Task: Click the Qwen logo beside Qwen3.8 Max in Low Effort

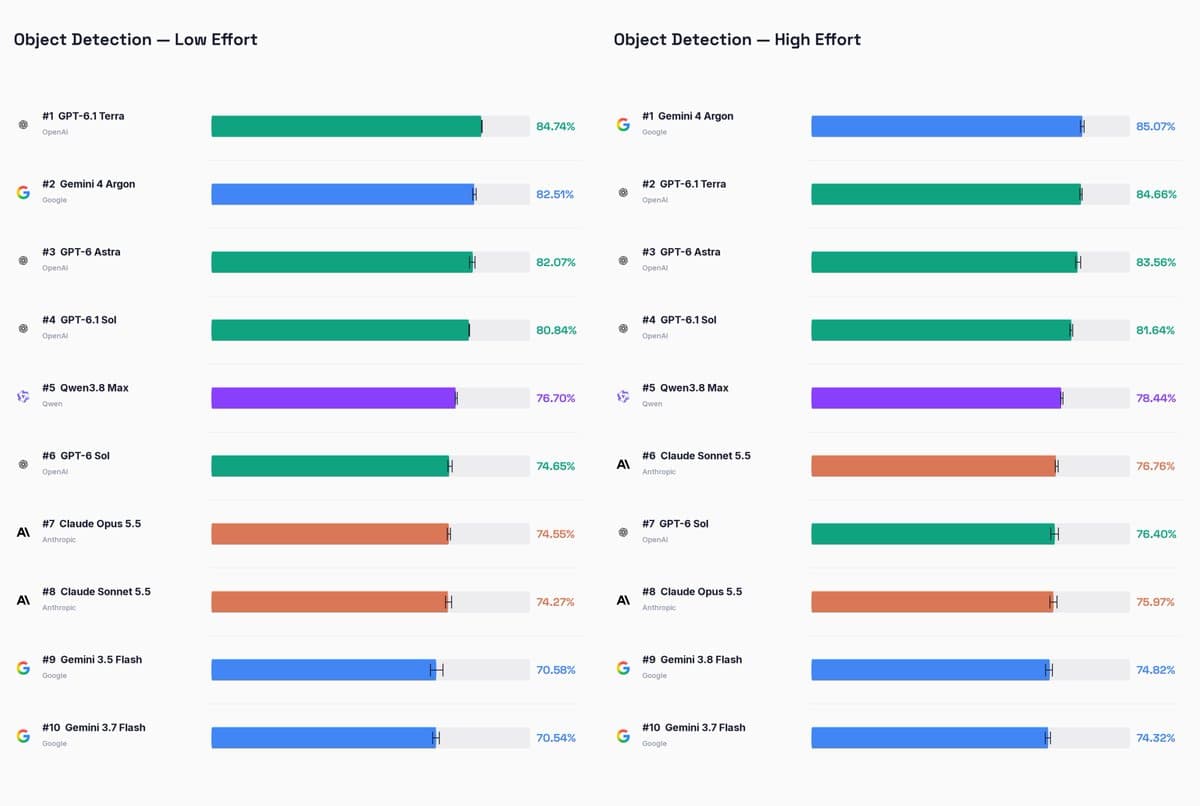Action: pos(23,396)
